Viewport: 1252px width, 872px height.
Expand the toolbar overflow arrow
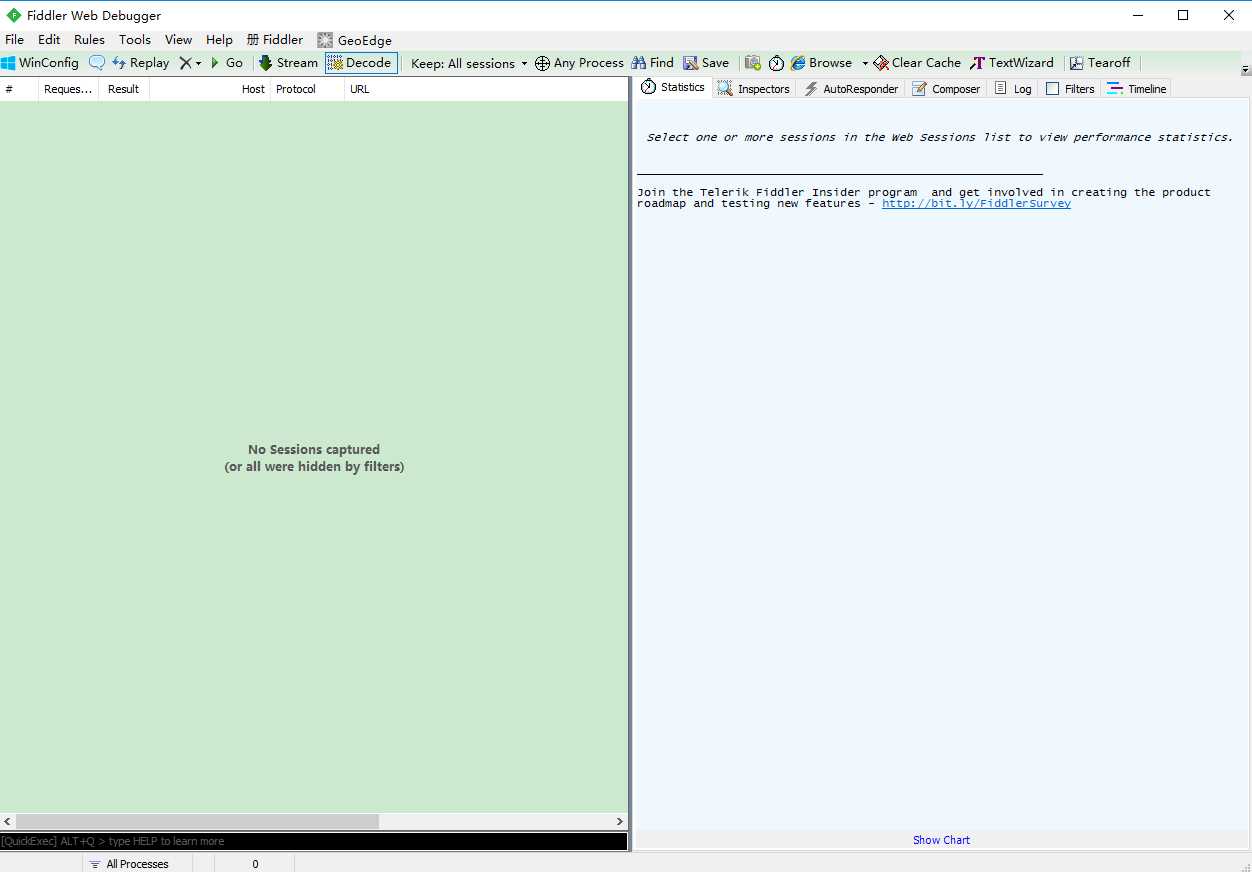tap(1245, 70)
